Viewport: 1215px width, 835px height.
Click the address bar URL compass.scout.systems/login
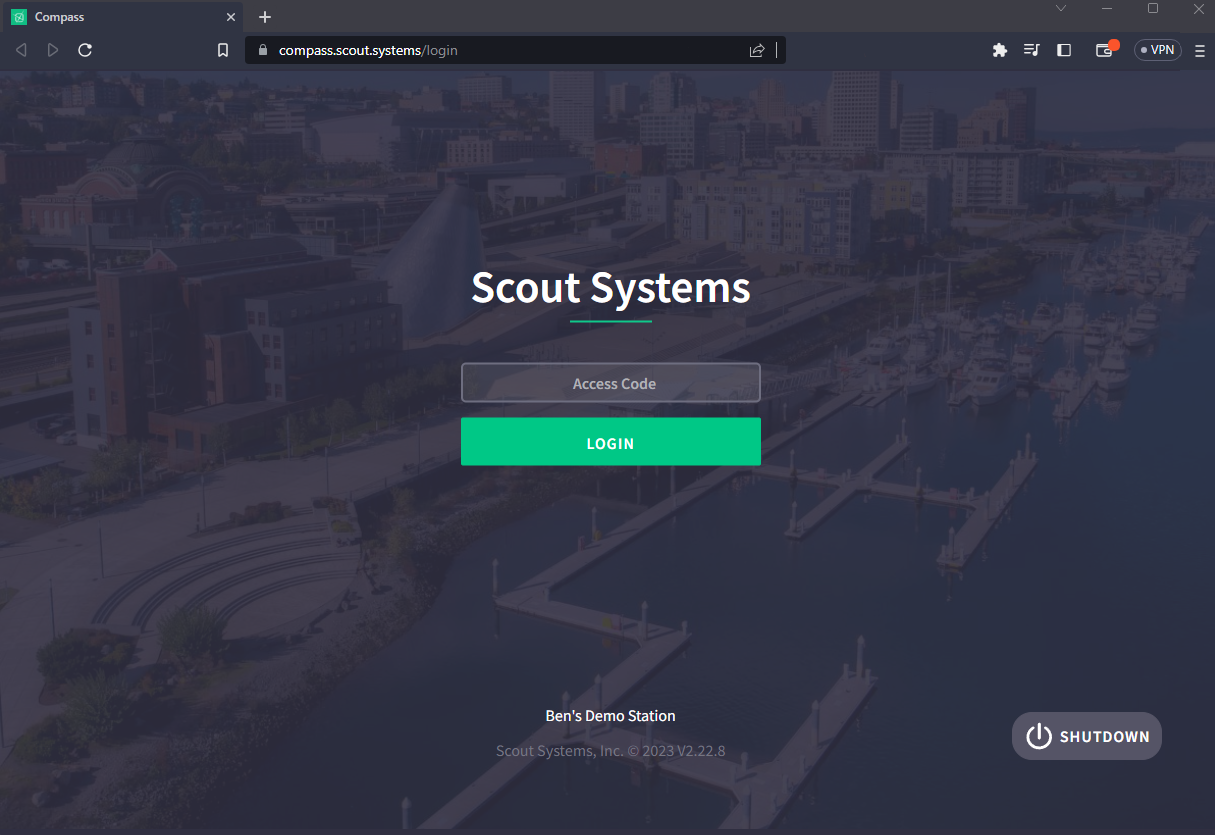pyautogui.click(x=368, y=50)
